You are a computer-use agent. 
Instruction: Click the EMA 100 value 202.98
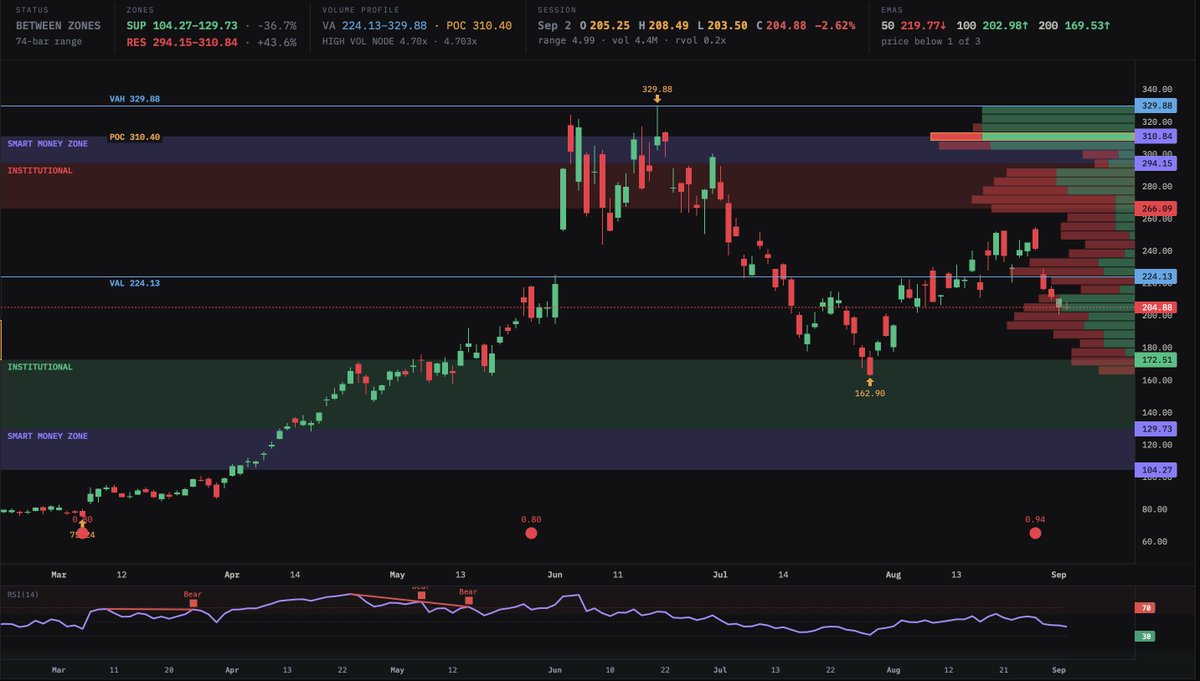[x=1006, y=26]
